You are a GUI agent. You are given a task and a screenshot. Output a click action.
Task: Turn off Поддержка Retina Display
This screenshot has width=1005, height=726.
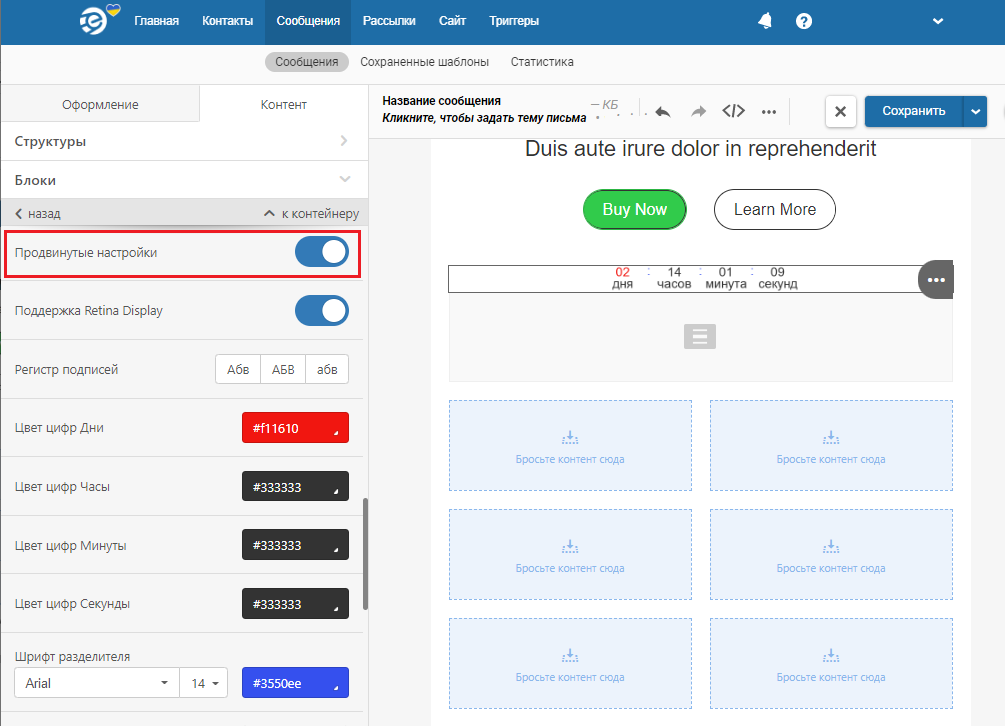[x=321, y=311]
